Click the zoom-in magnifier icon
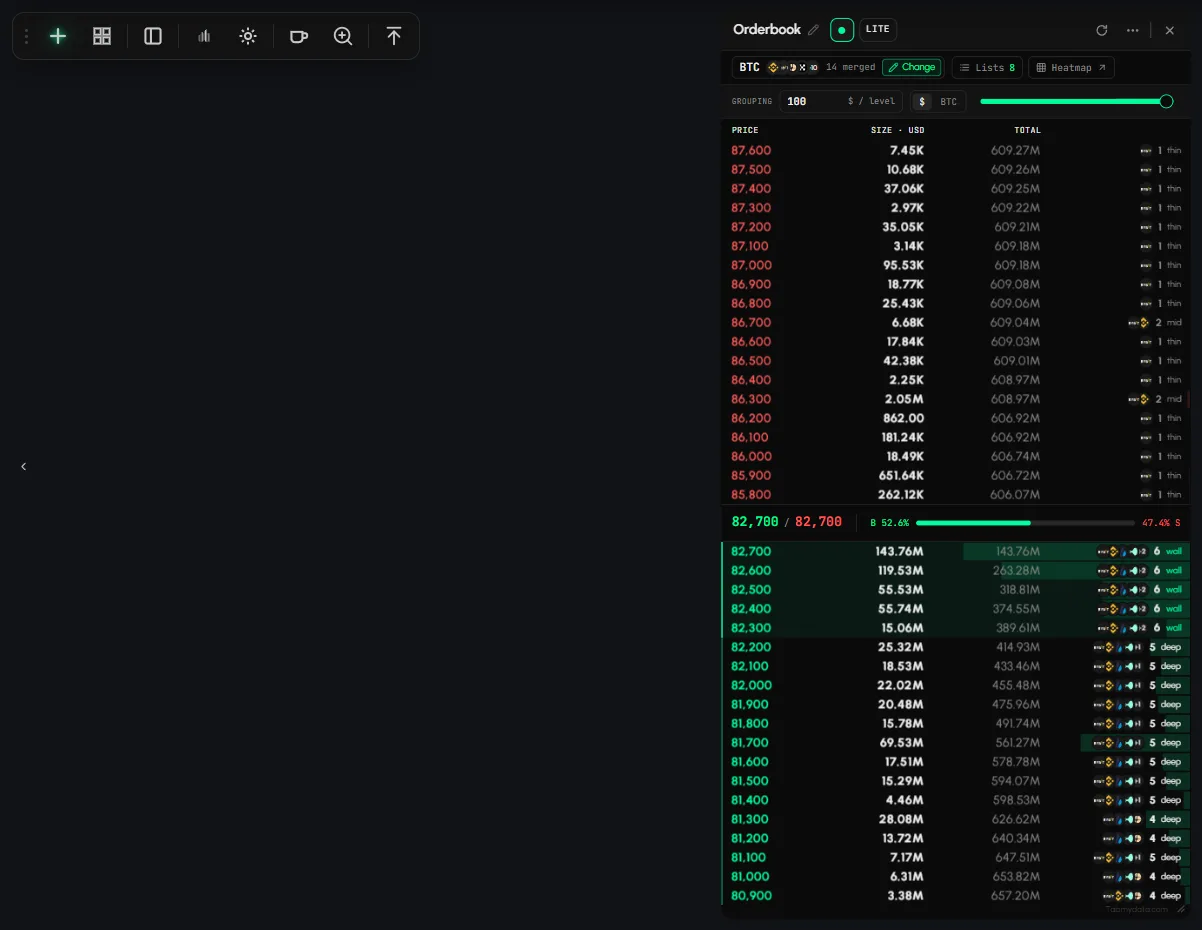The width and height of the screenshot is (1202, 930). click(x=343, y=36)
